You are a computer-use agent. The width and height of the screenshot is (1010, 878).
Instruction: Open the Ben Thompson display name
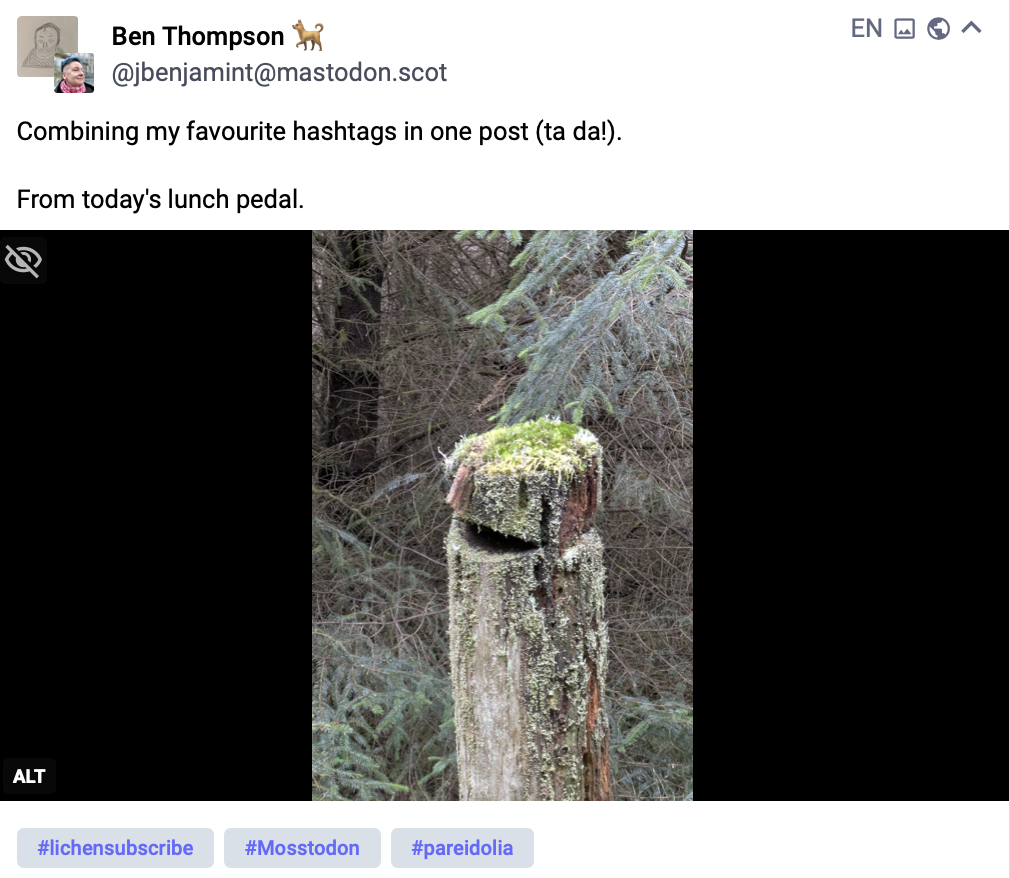[x=198, y=36]
